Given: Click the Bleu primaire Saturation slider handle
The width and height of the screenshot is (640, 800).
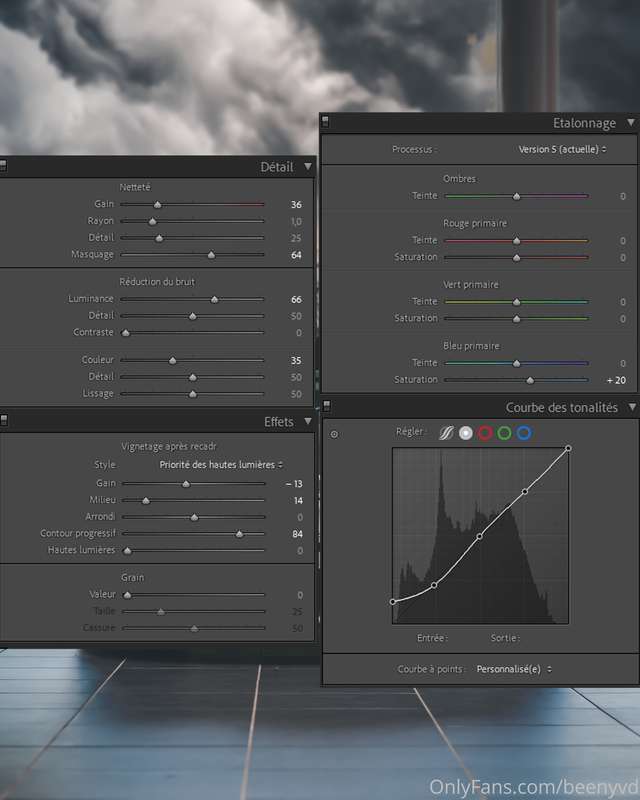Looking at the screenshot, I should (530, 380).
